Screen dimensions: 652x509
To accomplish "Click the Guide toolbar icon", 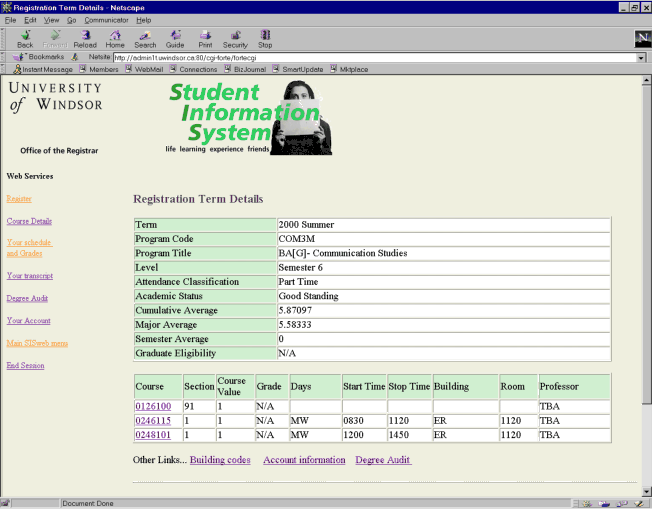I will pos(175,38).
